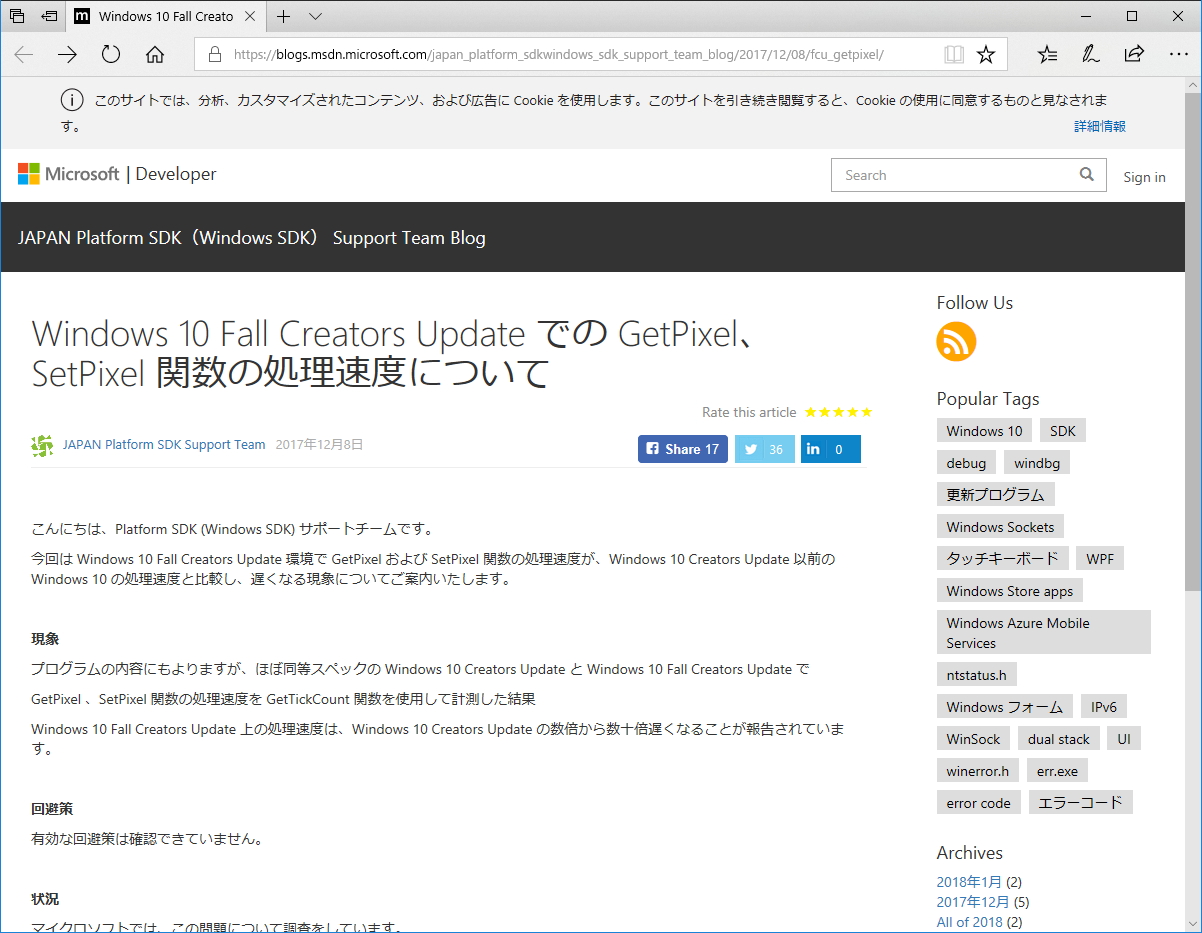Screen dimensions: 1202x933
Task: Start Make a Web Note annotation
Action: (1091, 54)
